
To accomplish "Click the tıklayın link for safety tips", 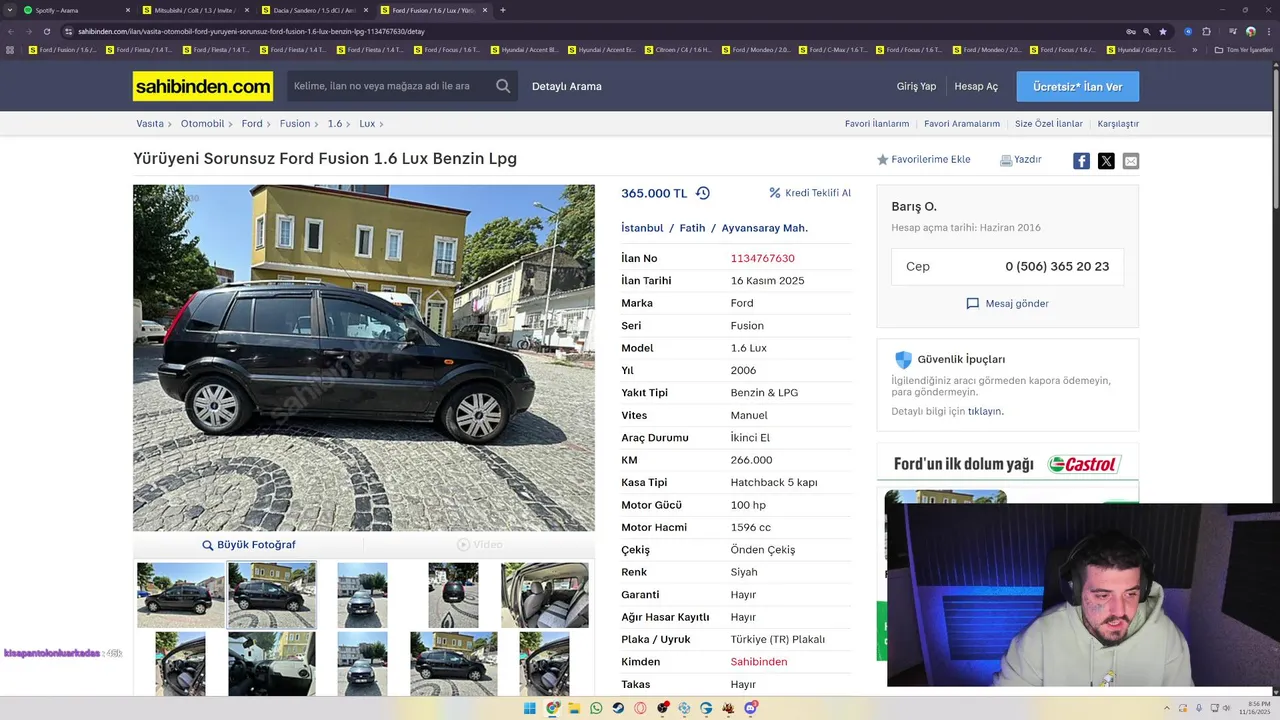I will pyautogui.click(x=985, y=411).
